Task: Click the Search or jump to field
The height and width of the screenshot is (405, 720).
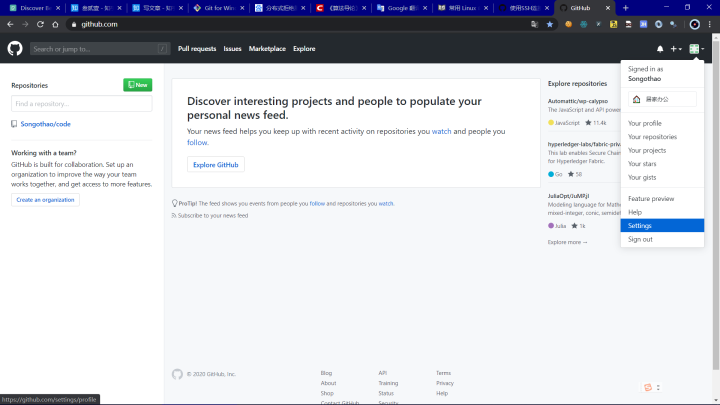Action: [x=100, y=49]
